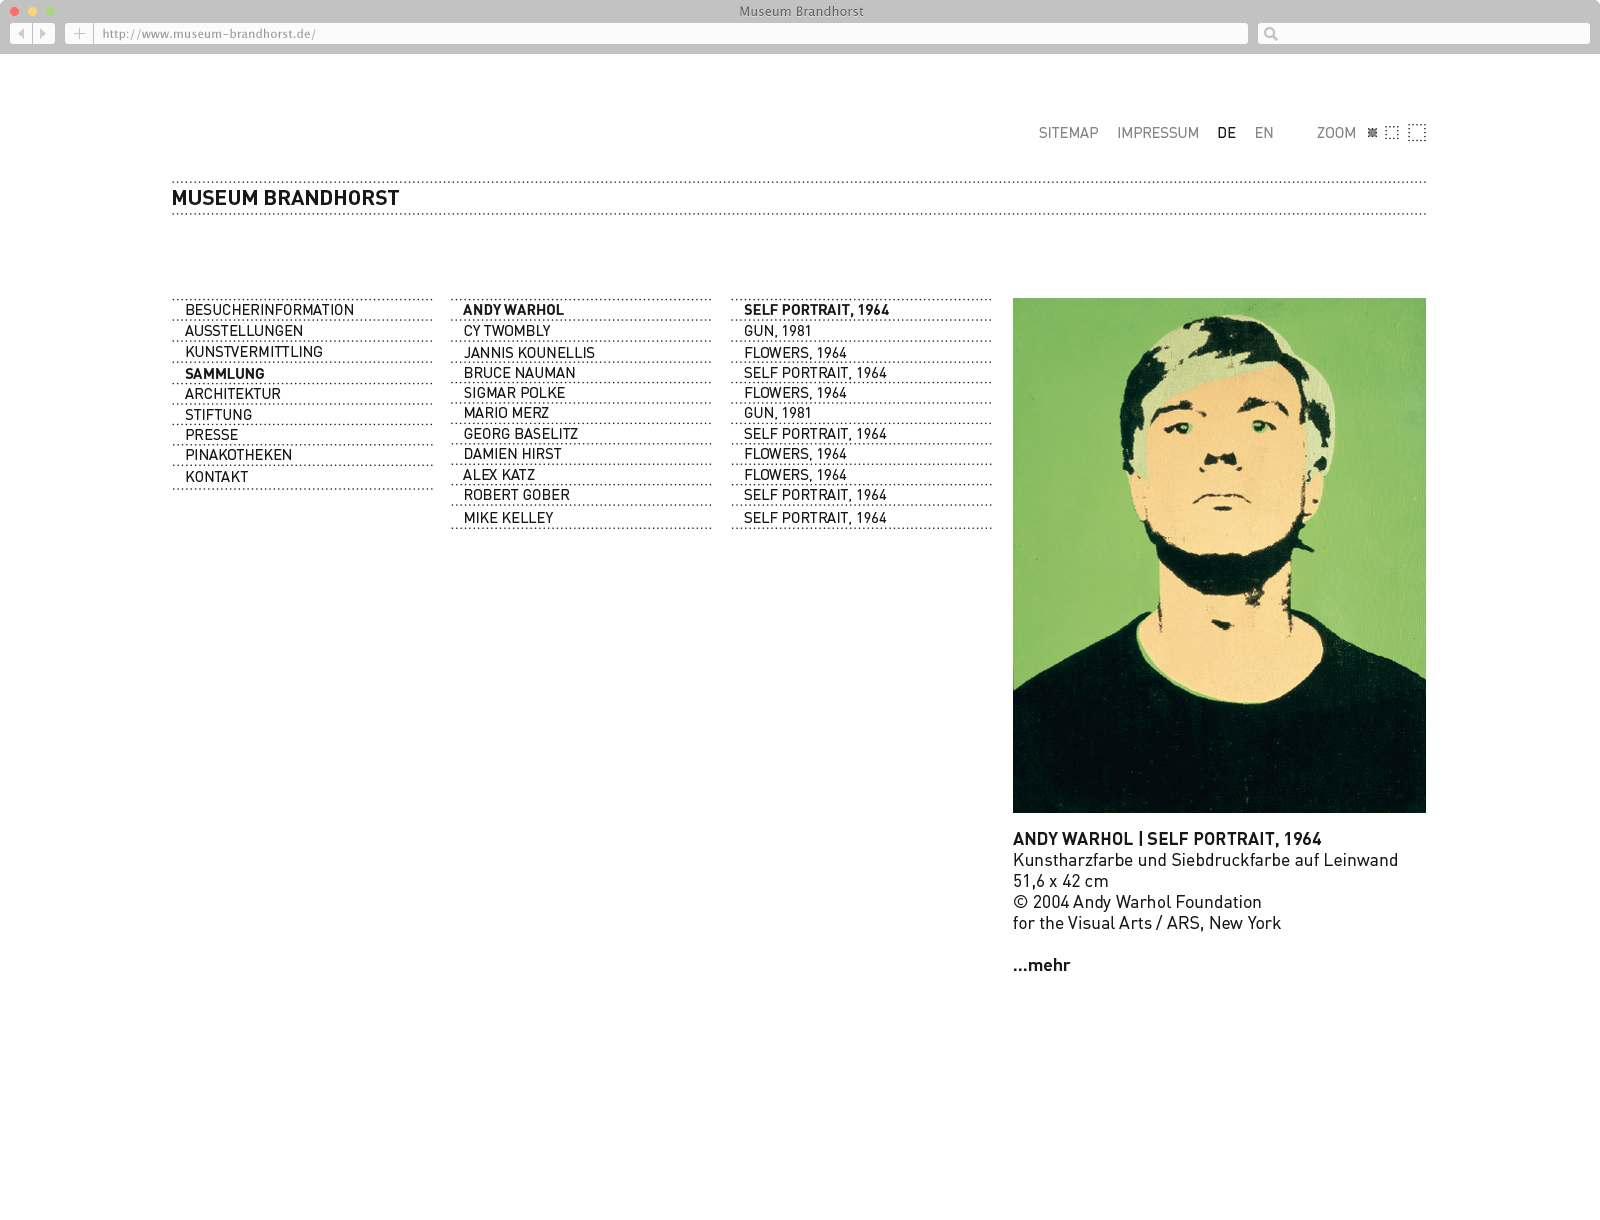Minimize the window with the yellow button
Viewport: 1600px width, 1220px height.
(32, 11)
